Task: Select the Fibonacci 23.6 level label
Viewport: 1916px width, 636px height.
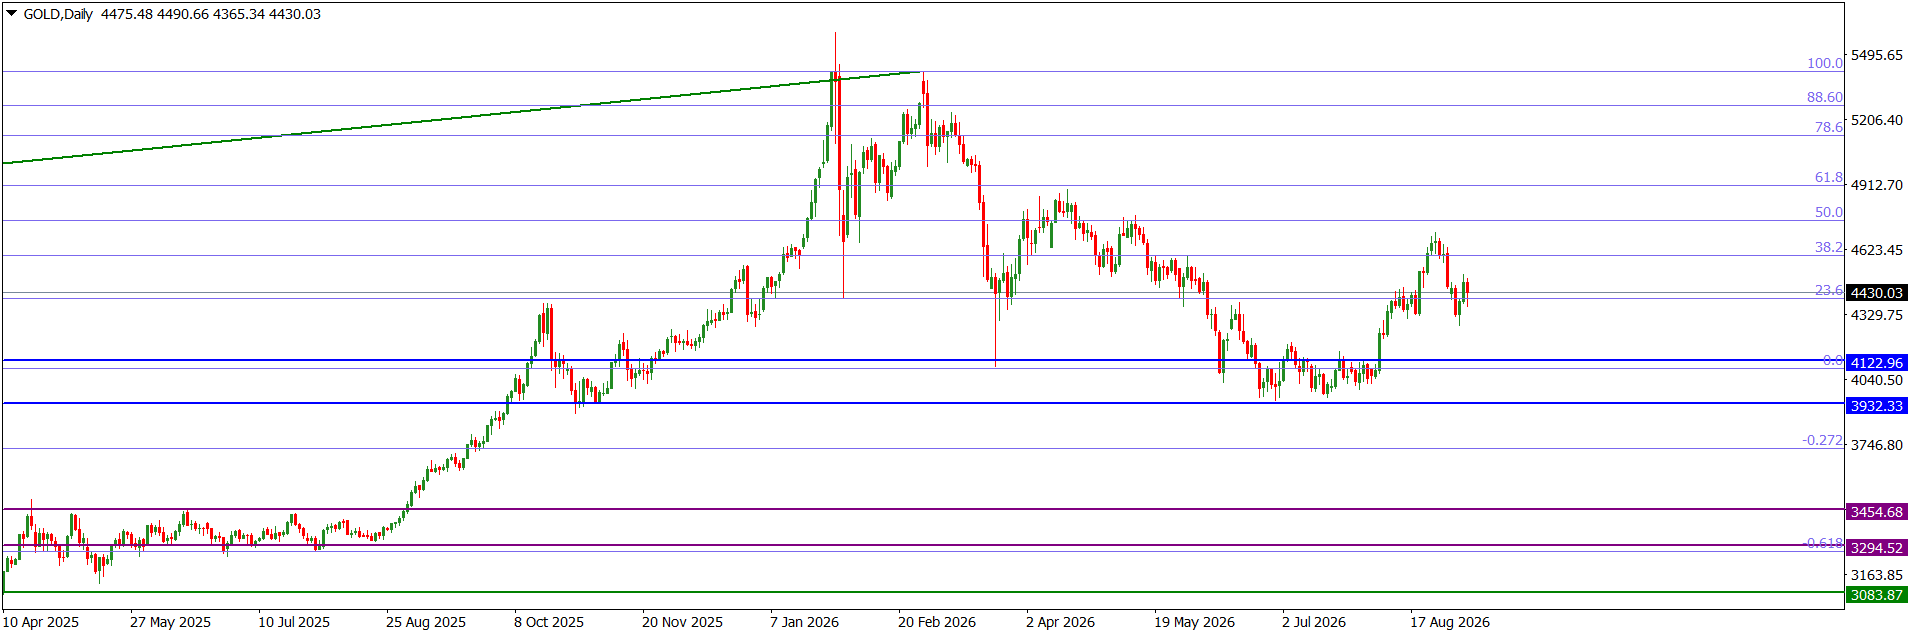Action: tap(1828, 290)
